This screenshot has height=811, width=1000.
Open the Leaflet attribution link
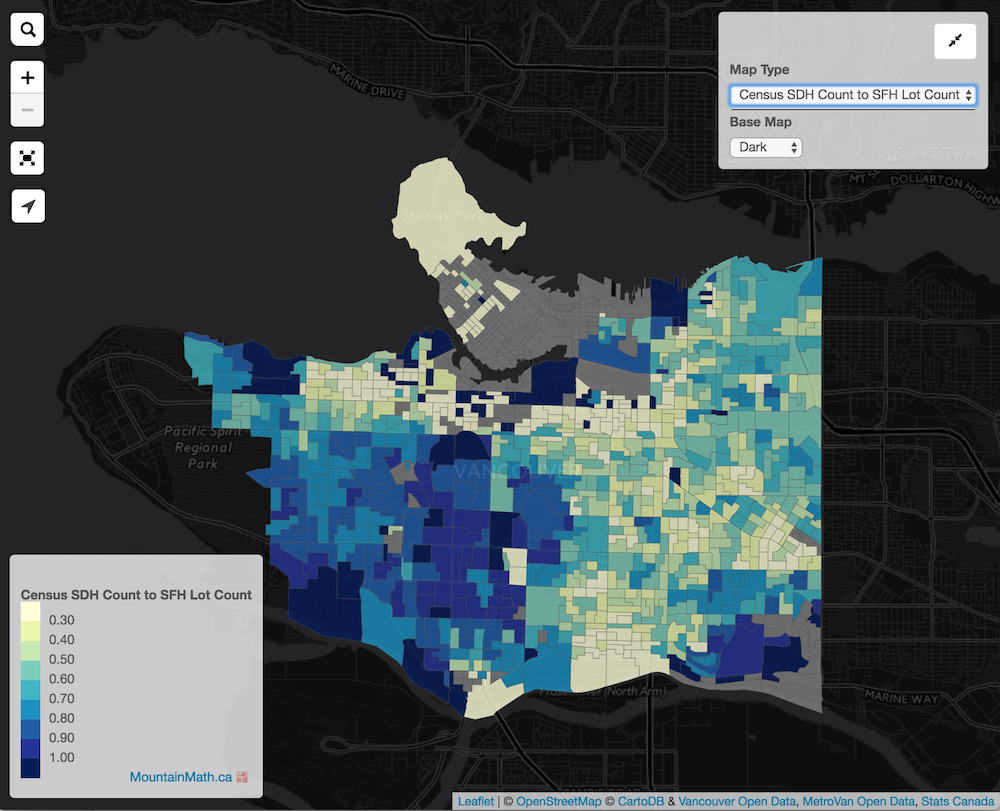pos(476,801)
